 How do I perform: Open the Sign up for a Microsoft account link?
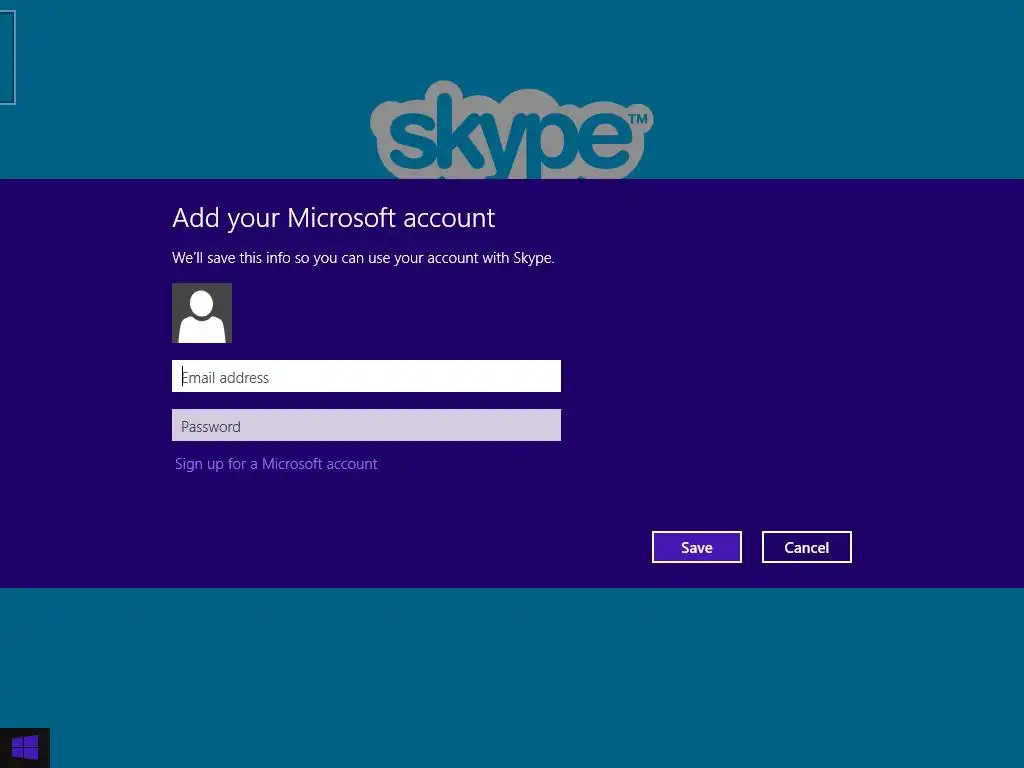click(x=276, y=464)
